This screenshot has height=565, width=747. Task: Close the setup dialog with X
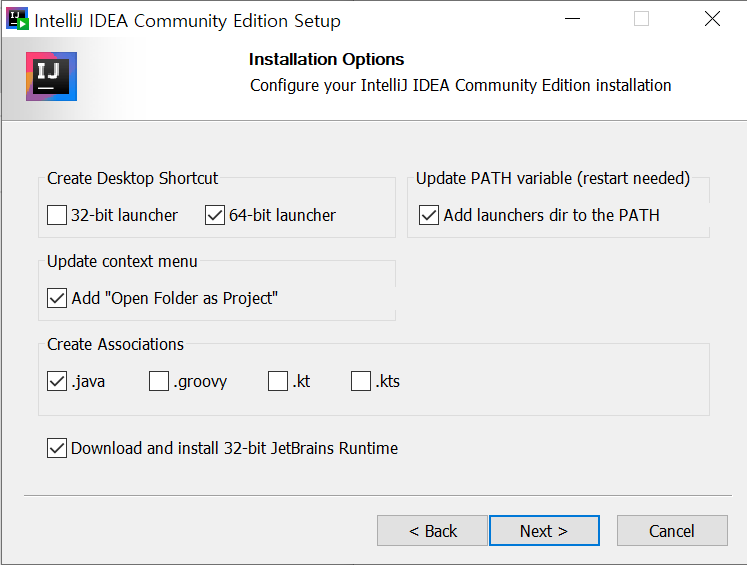pos(712,19)
